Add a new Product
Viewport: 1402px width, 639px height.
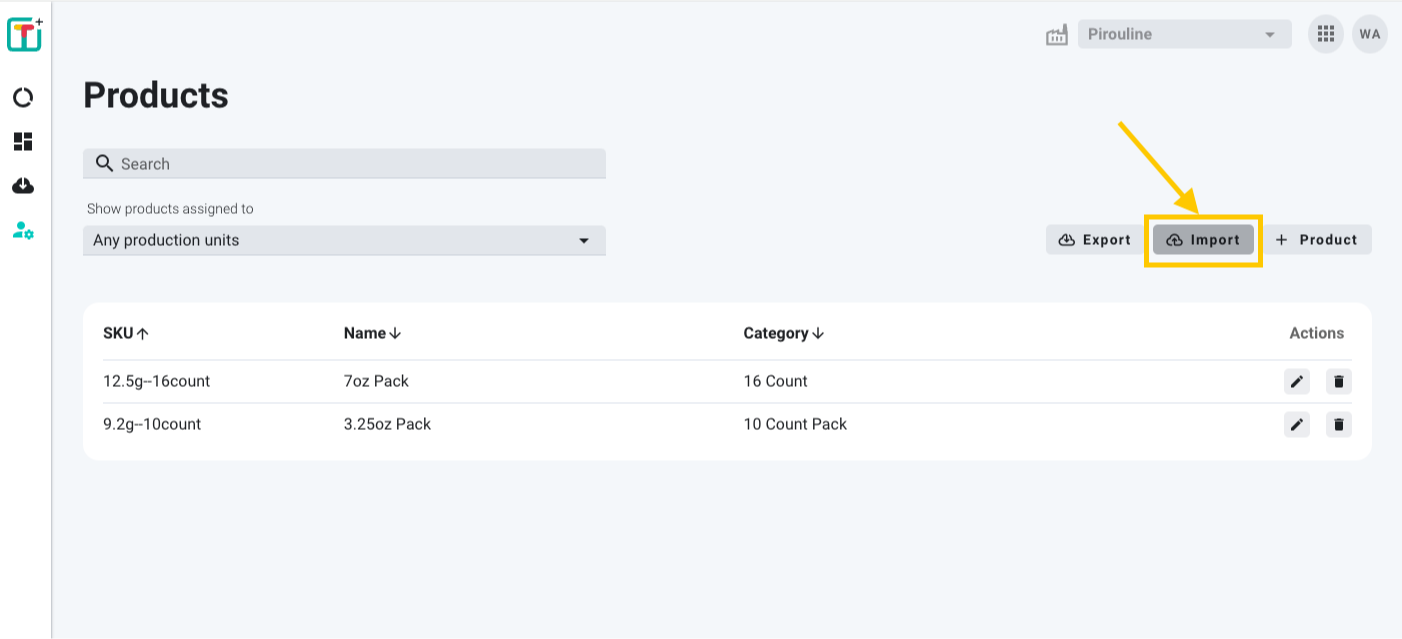coord(1316,240)
